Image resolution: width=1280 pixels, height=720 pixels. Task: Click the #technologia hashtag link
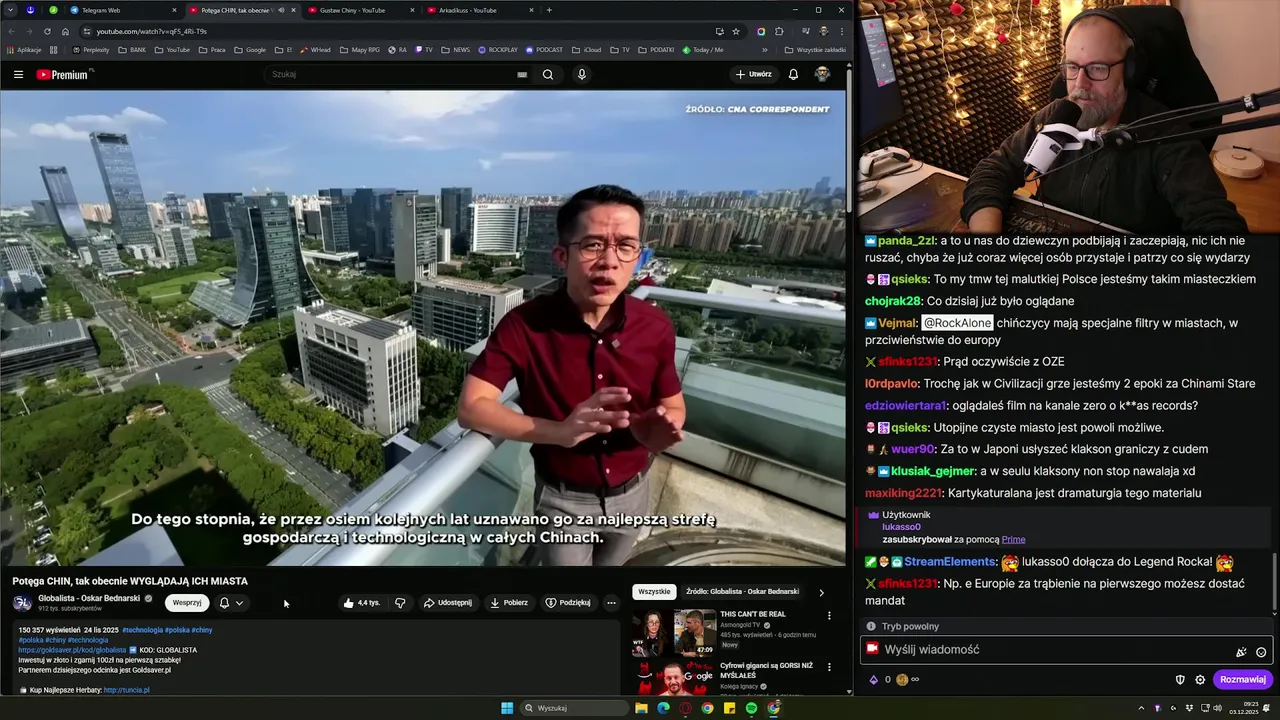[x=142, y=630]
